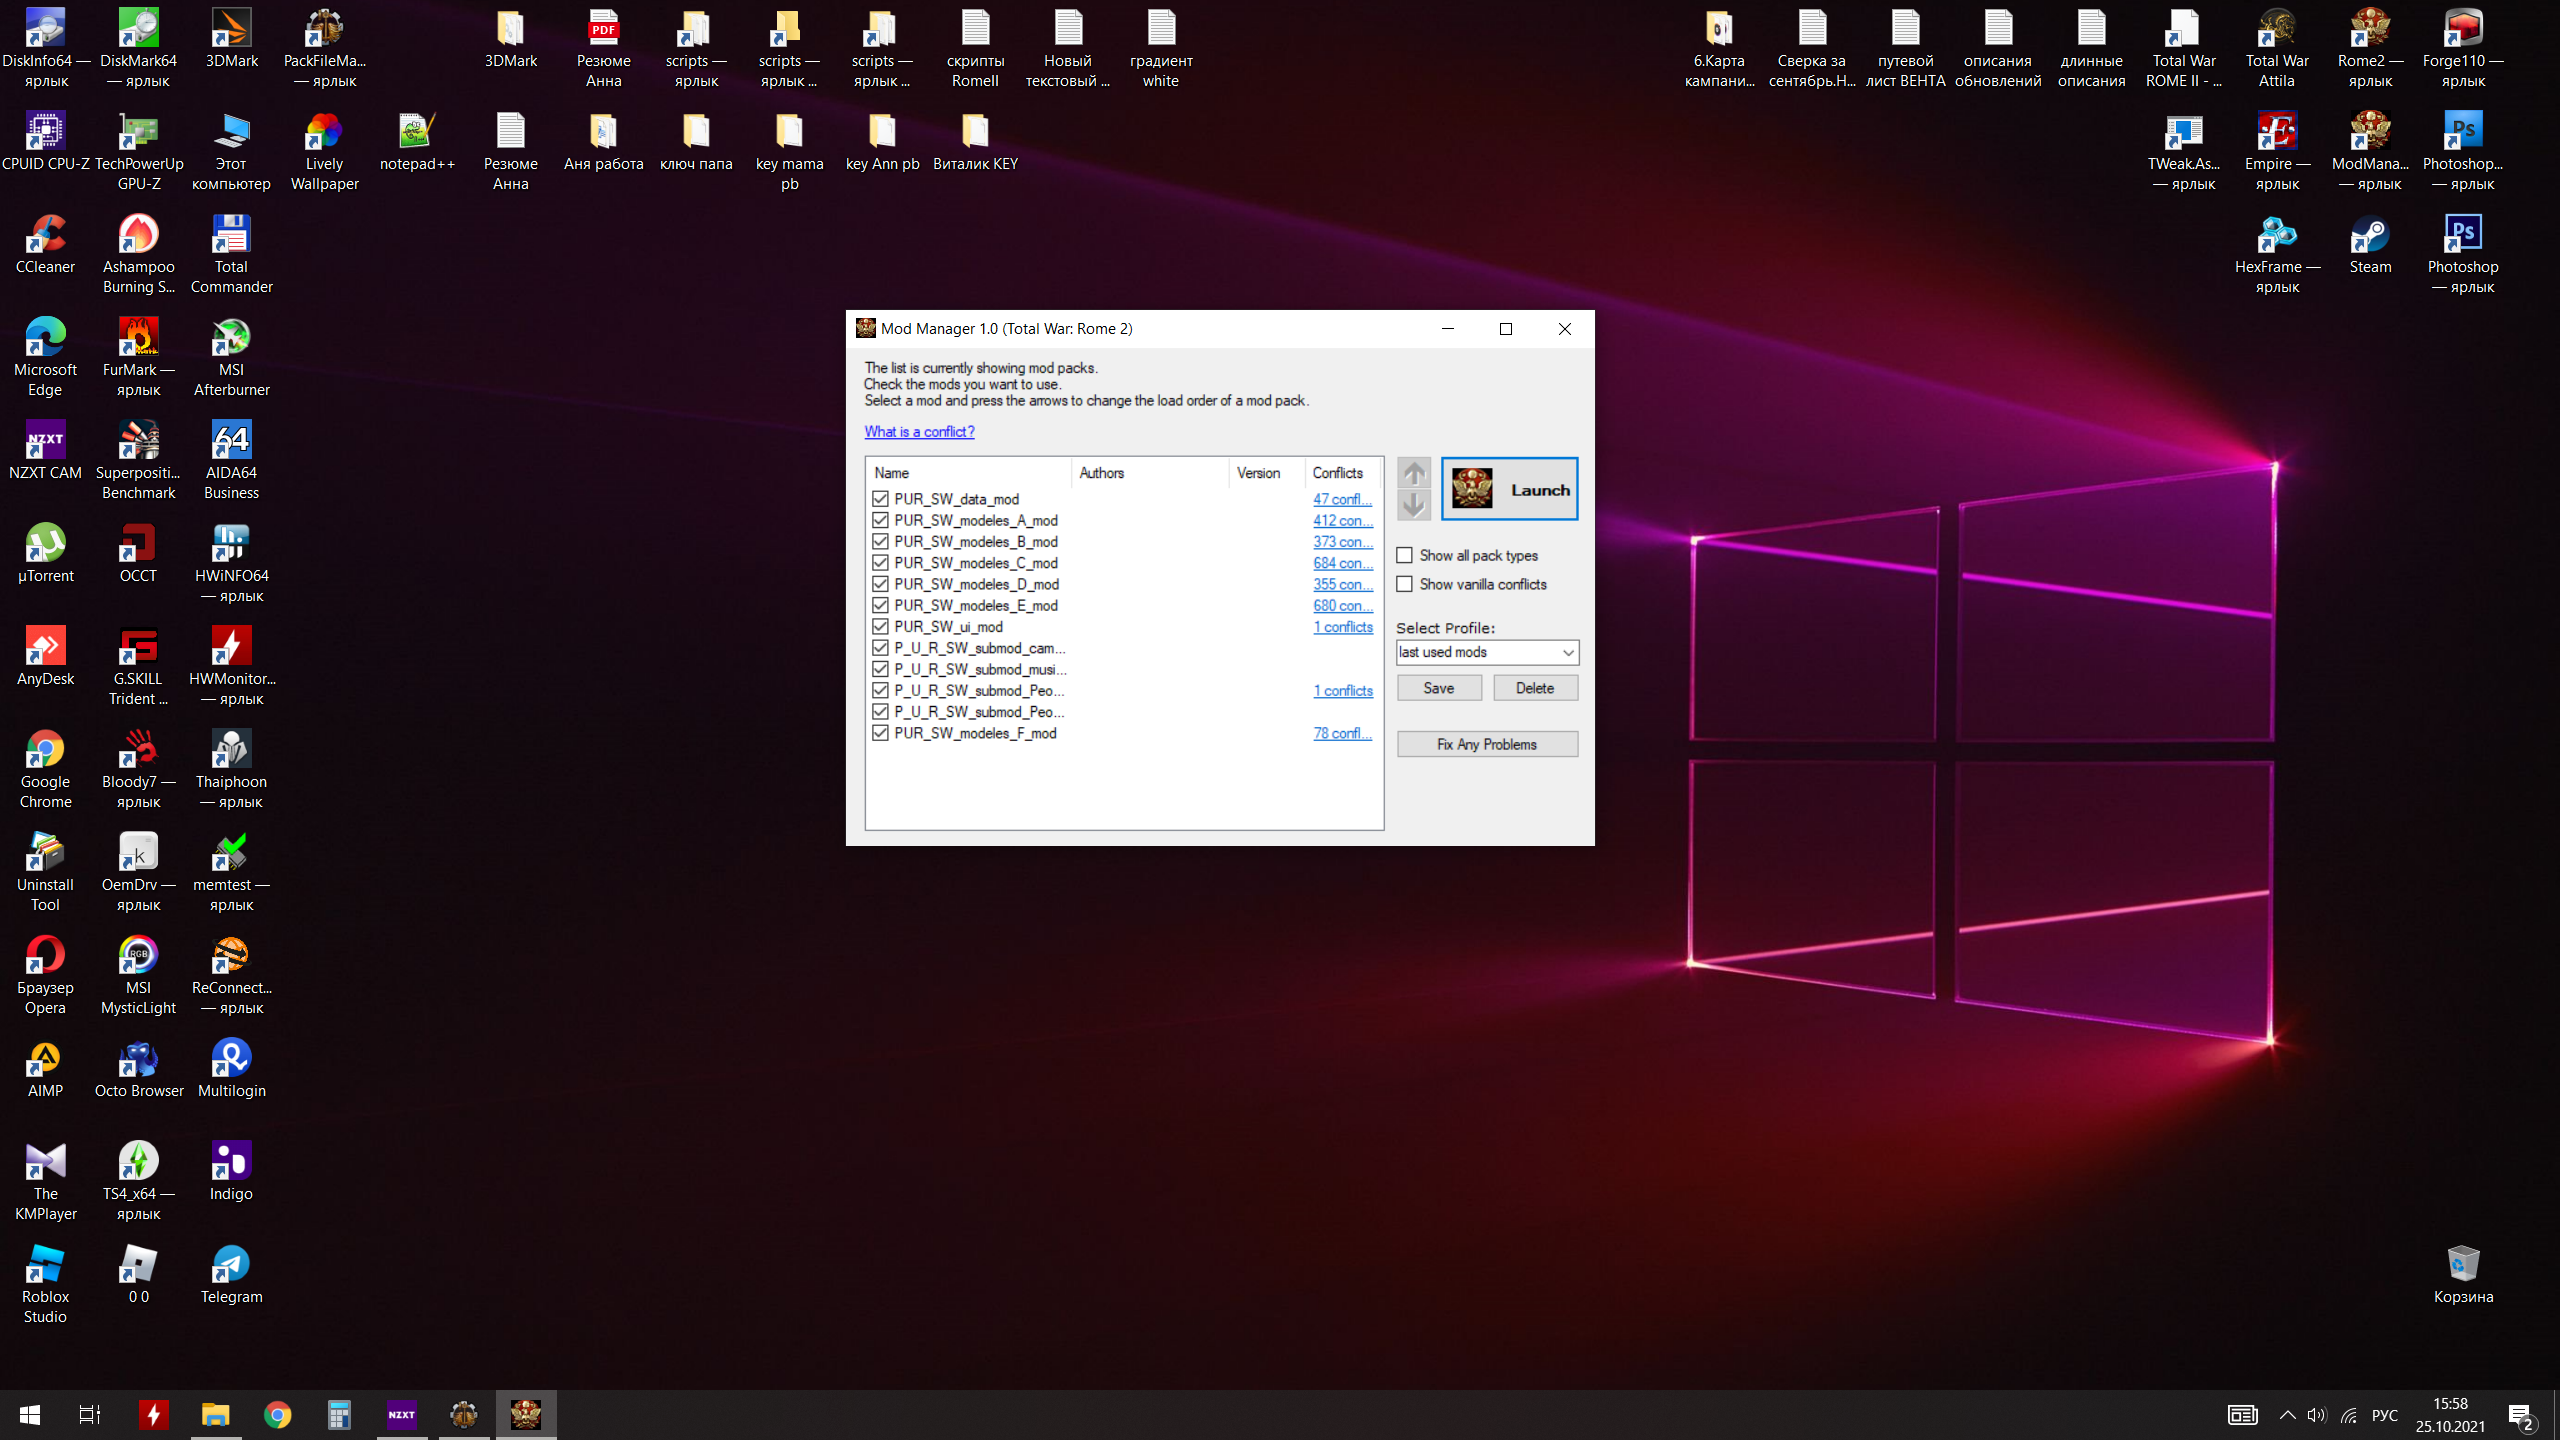Open CPUID CPU-Z desktop icon
The width and height of the screenshot is (2560, 1440).
tap(45, 142)
